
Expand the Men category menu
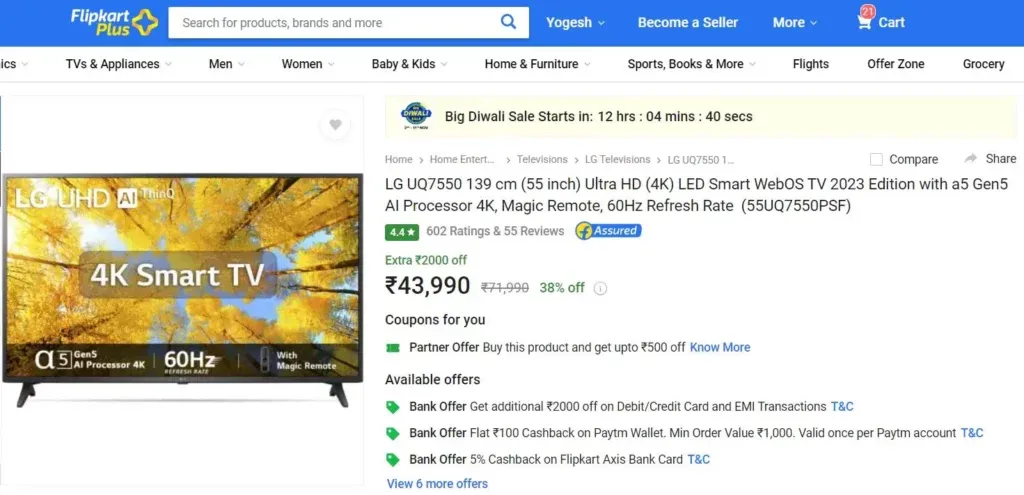[227, 64]
